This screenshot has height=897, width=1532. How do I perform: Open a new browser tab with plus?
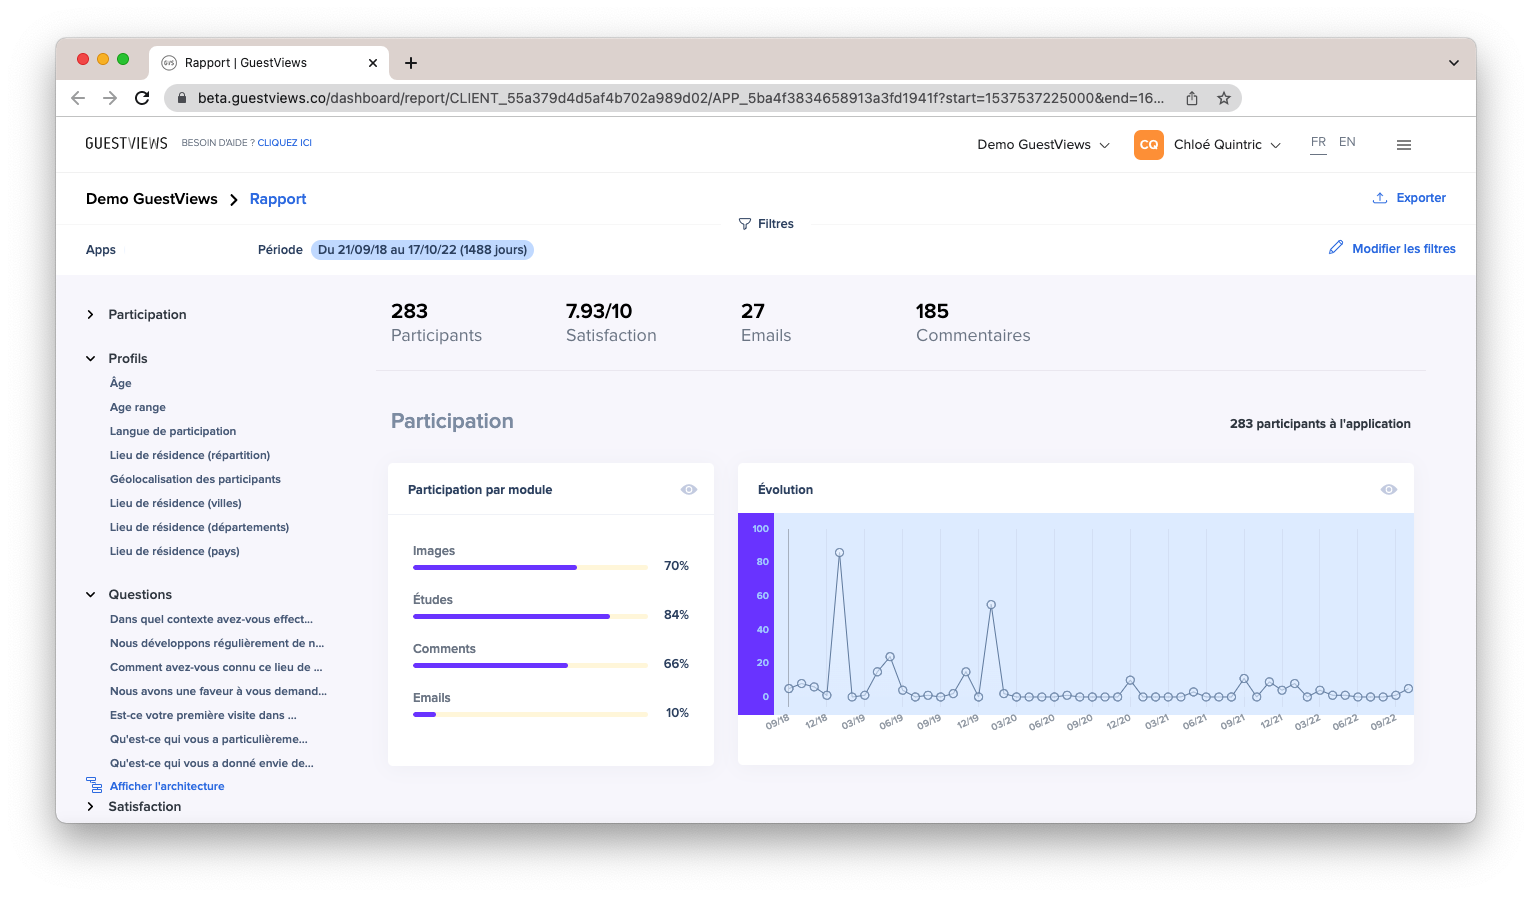411,63
